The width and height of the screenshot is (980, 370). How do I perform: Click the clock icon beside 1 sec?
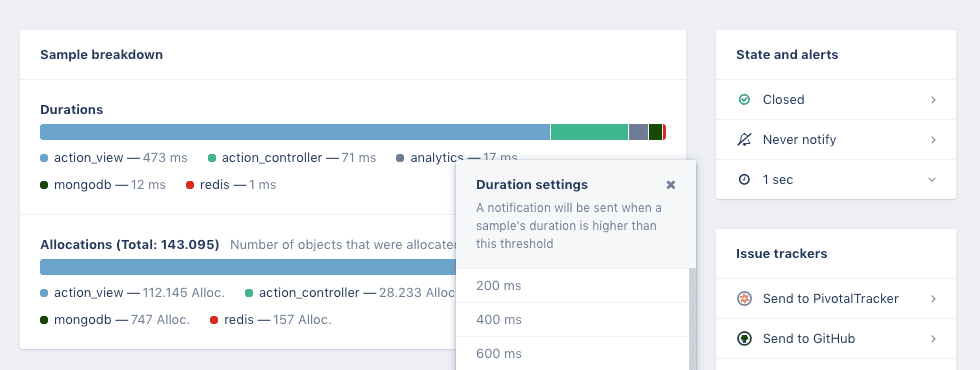(x=744, y=179)
